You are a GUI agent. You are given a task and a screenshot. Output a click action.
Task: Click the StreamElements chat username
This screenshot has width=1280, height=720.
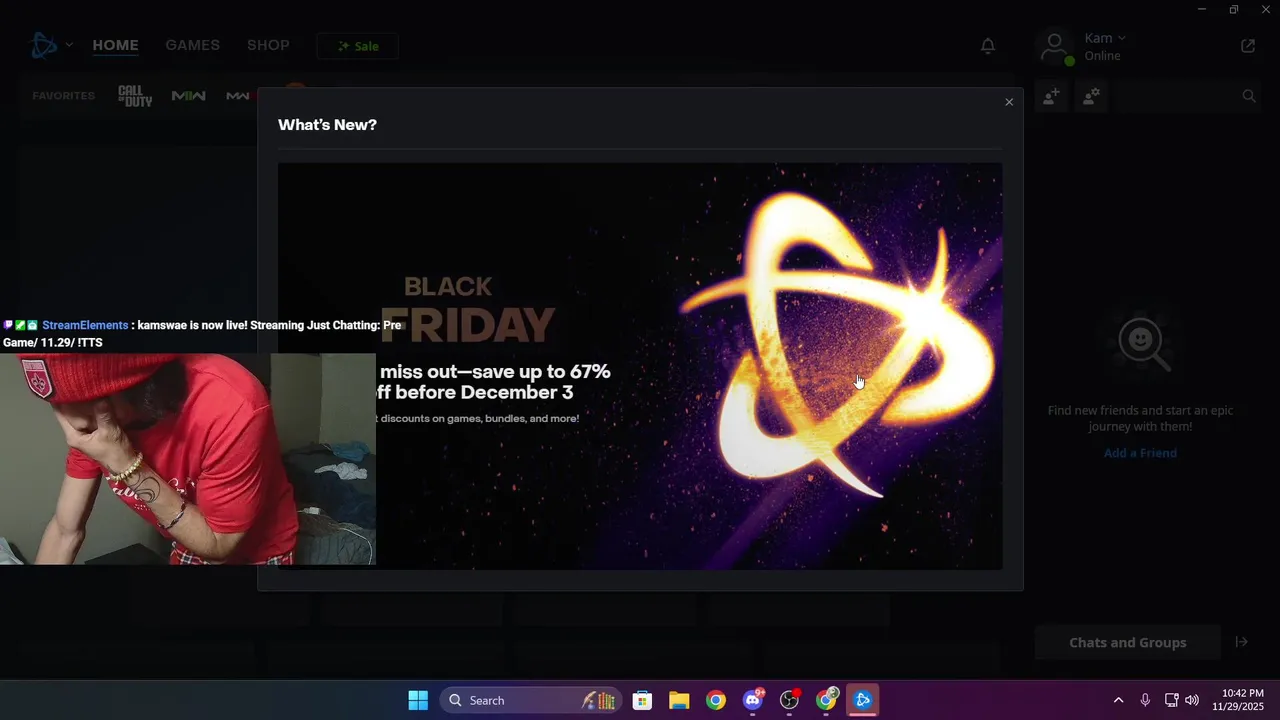tap(85, 325)
